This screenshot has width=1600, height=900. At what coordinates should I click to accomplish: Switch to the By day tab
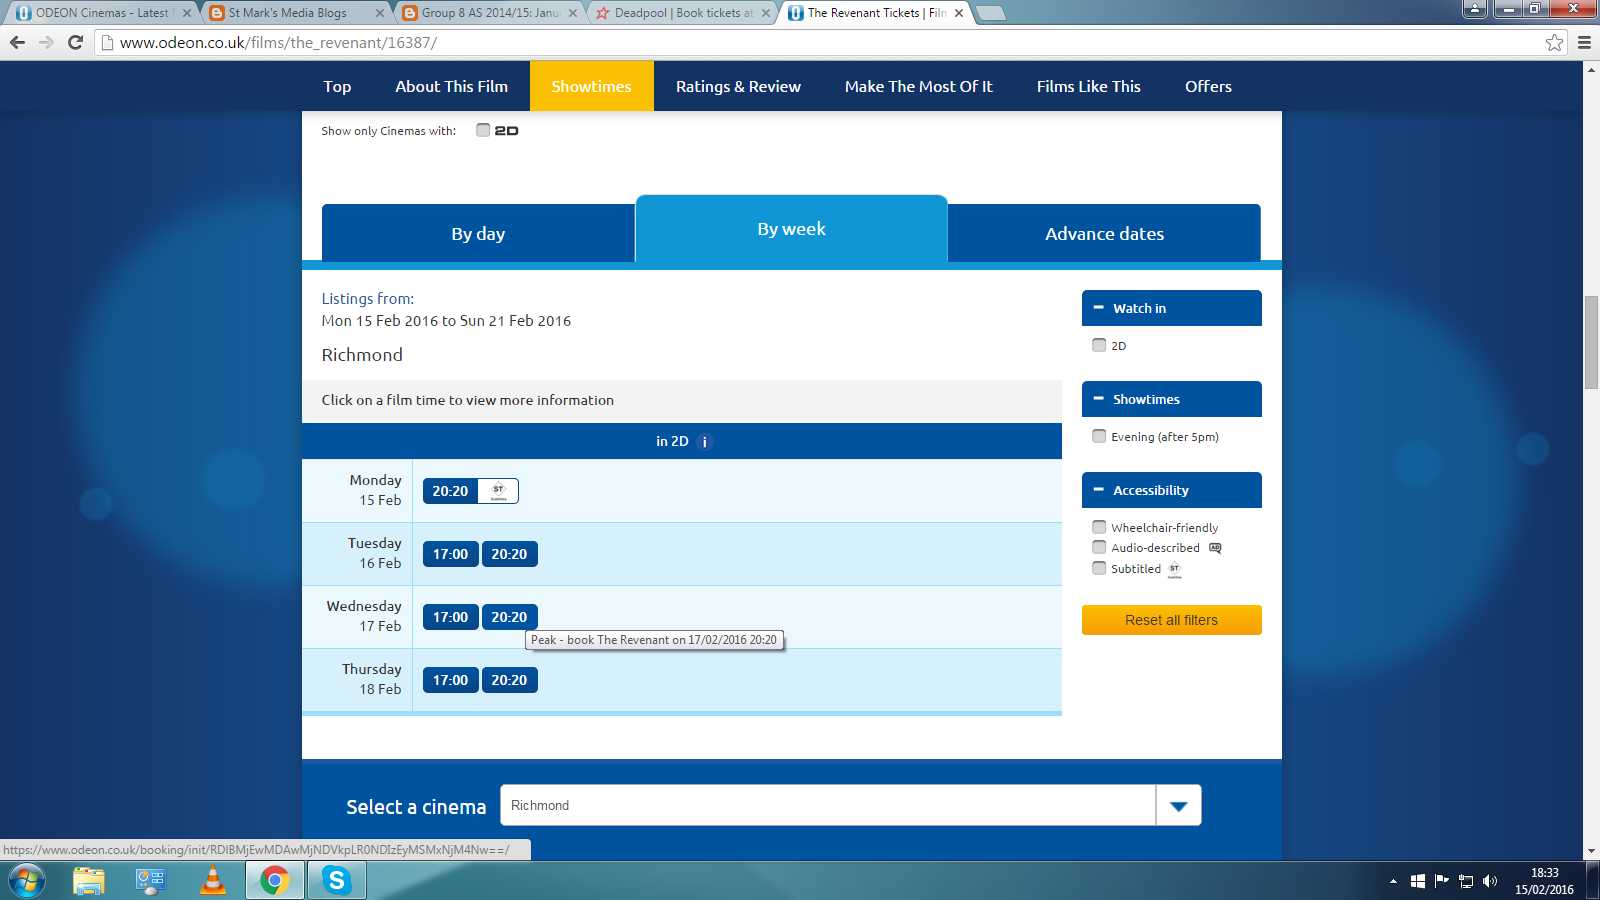point(478,234)
